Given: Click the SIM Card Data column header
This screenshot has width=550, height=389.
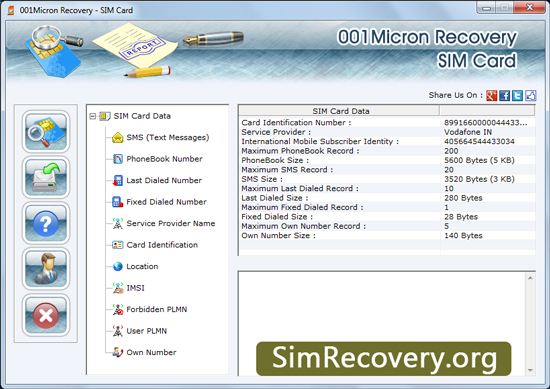Looking at the screenshot, I should (x=340, y=111).
